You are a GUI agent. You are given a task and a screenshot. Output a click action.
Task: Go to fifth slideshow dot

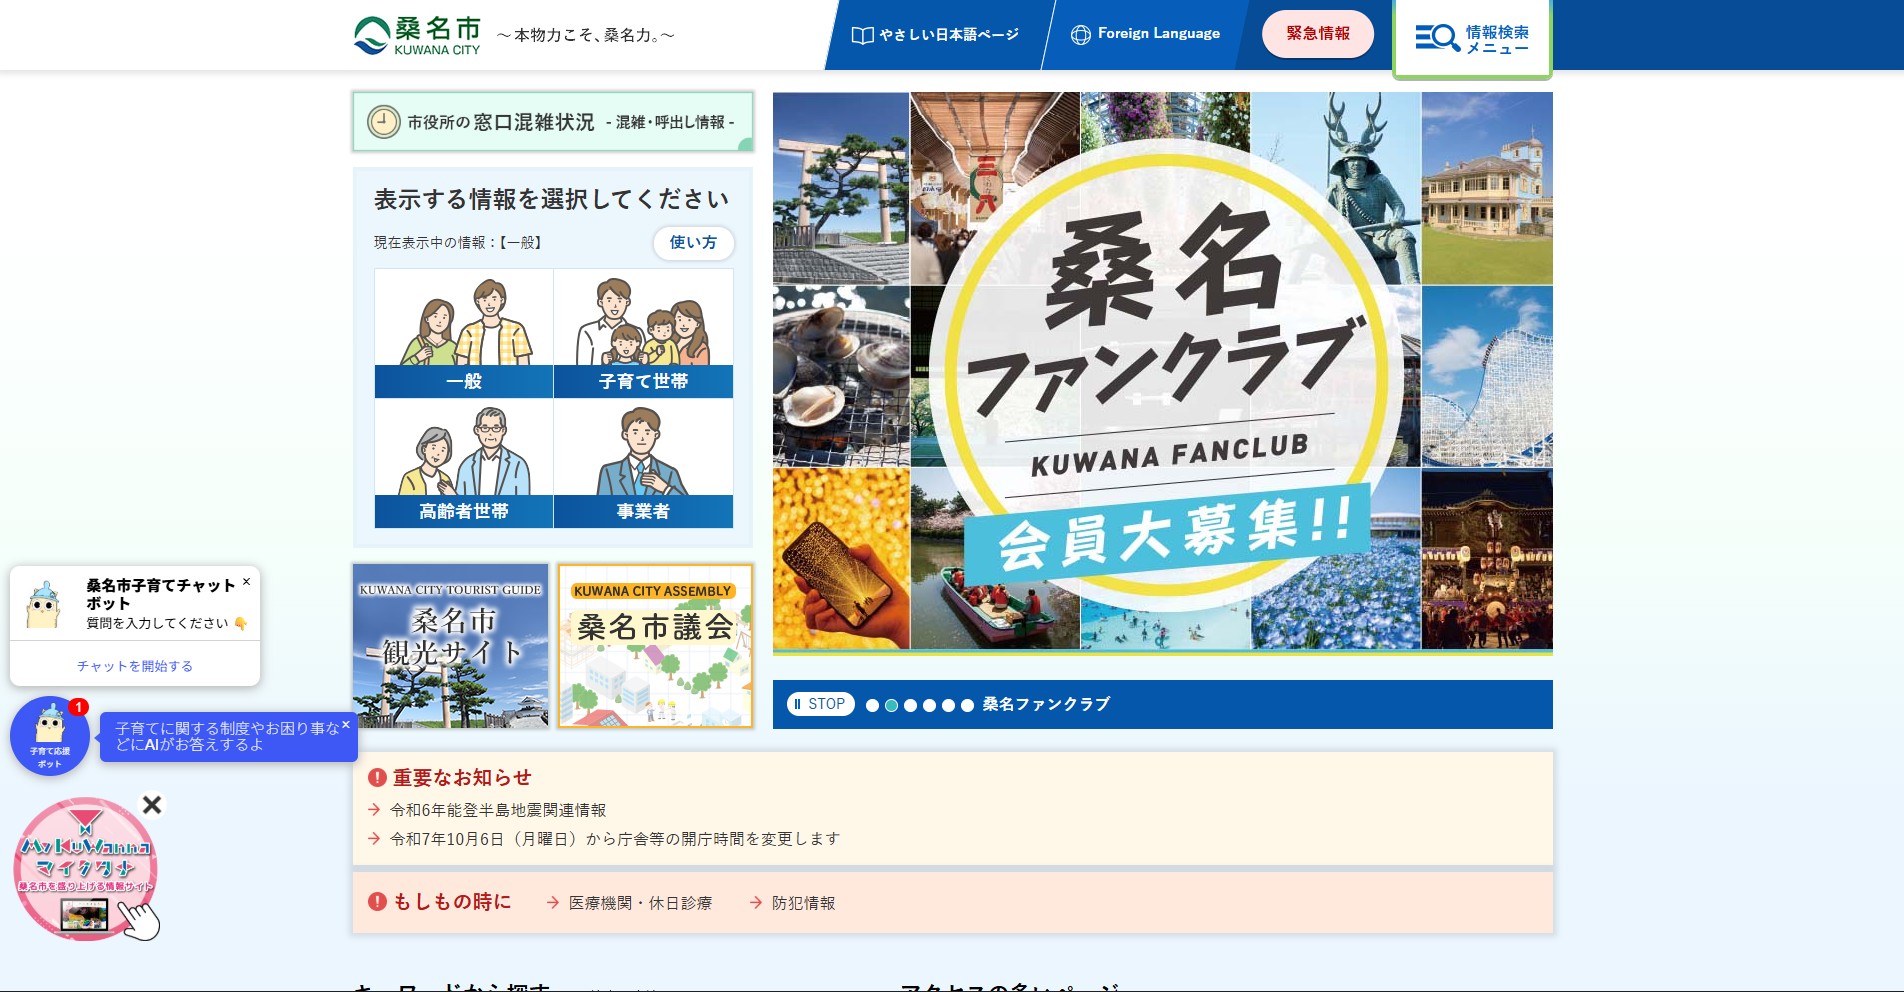[x=948, y=705]
